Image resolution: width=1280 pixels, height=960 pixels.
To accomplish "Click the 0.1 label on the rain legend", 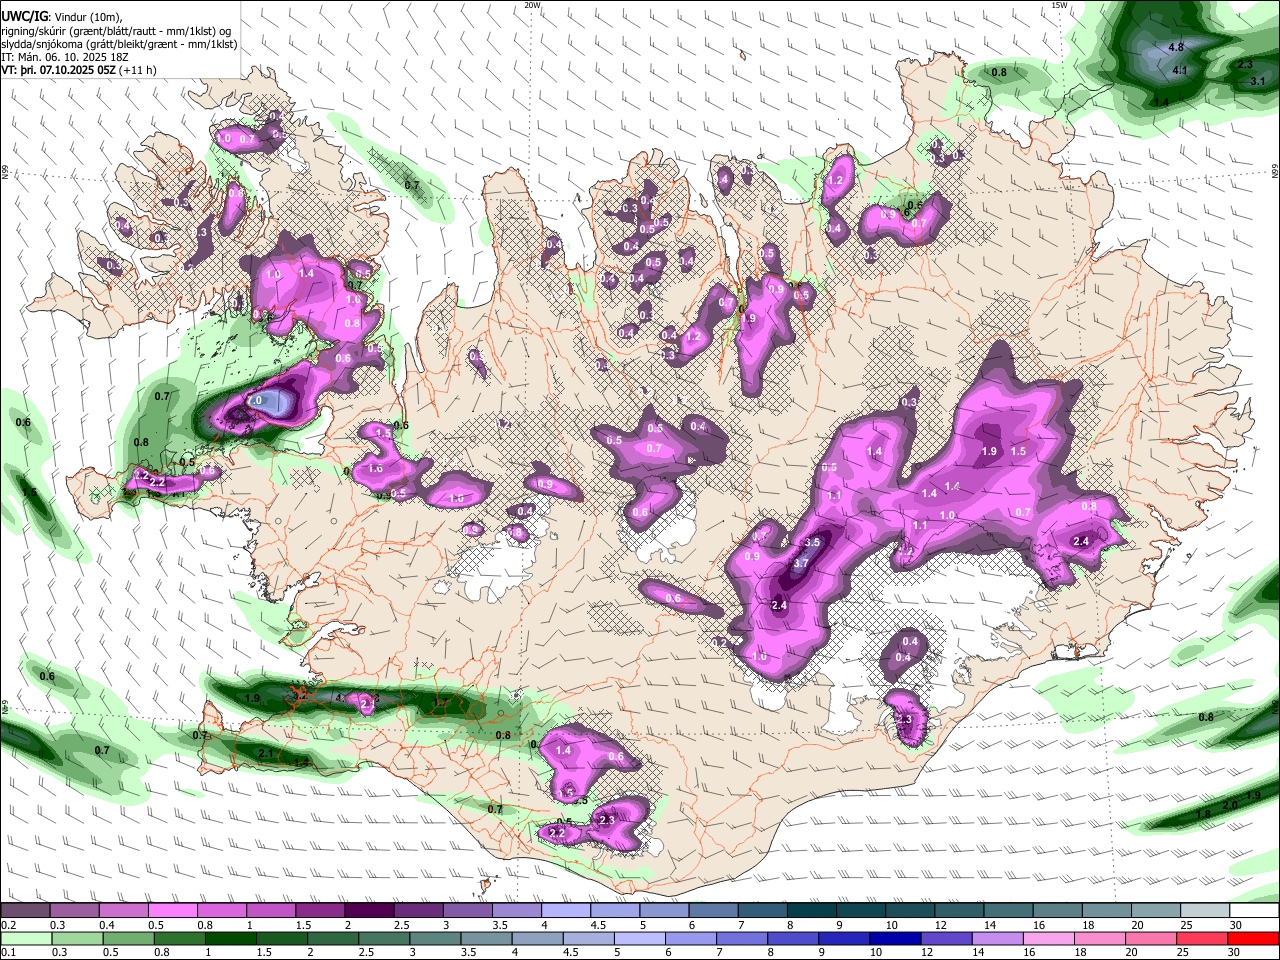I will click(8, 953).
